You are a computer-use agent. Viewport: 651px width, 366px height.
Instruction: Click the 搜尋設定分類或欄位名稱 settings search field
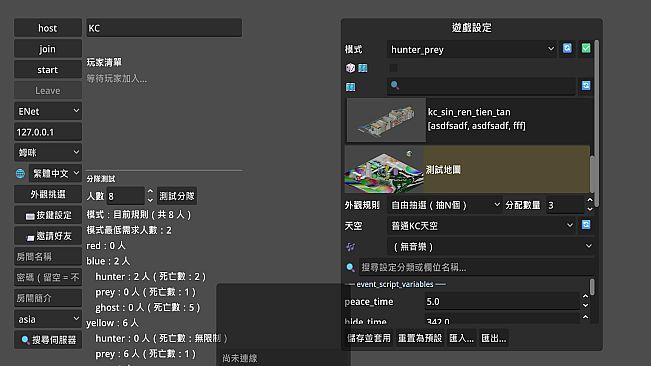click(x=476, y=267)
